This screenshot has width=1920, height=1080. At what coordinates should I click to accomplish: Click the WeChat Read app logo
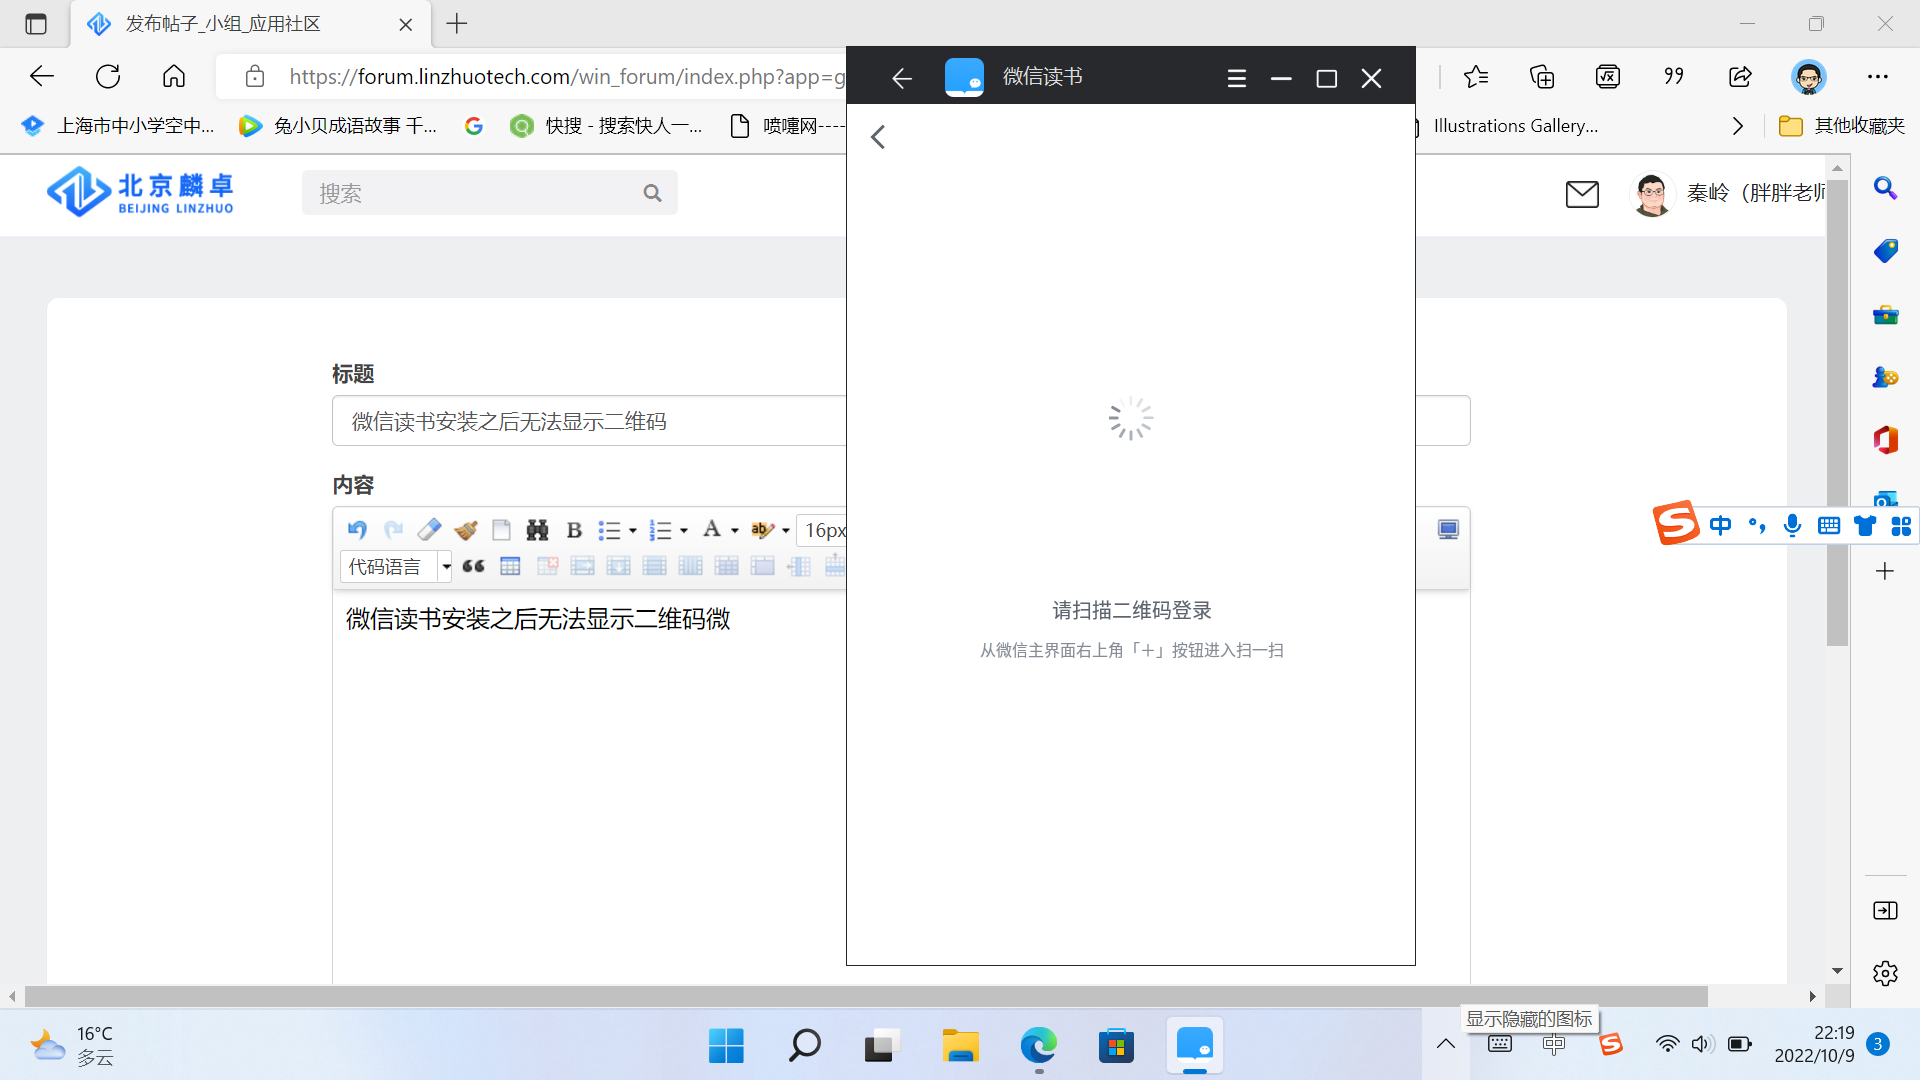(x=964, y=77)
